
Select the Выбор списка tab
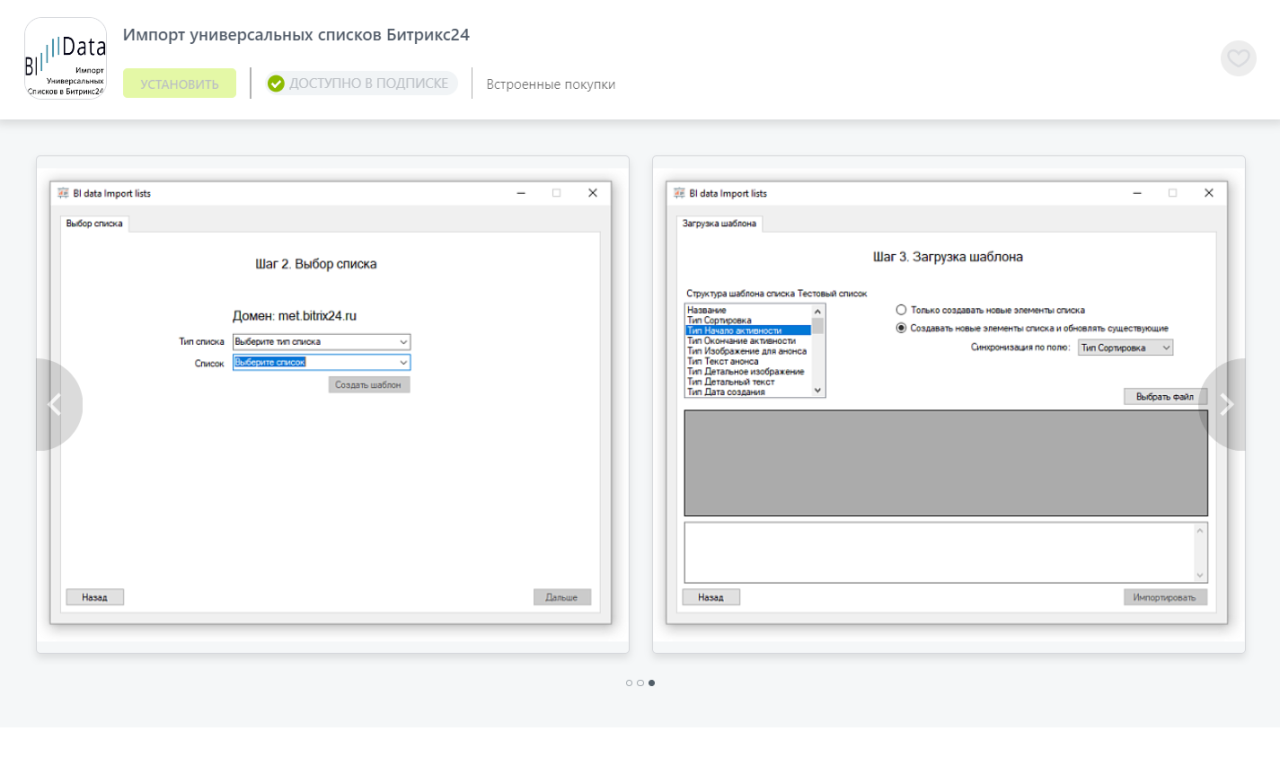coord(94,223)
